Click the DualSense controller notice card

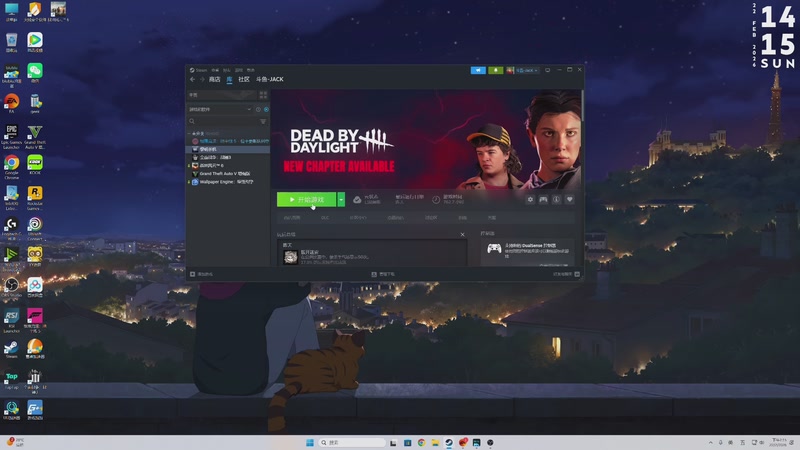click(528, 252)
